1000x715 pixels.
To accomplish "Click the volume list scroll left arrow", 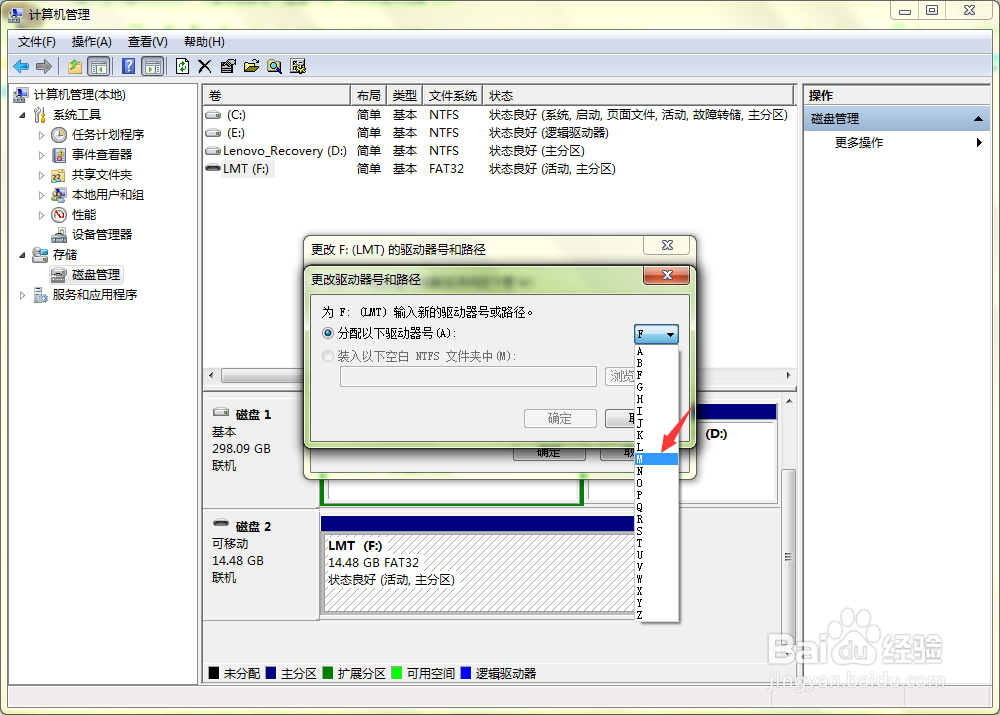I will 211,375.
